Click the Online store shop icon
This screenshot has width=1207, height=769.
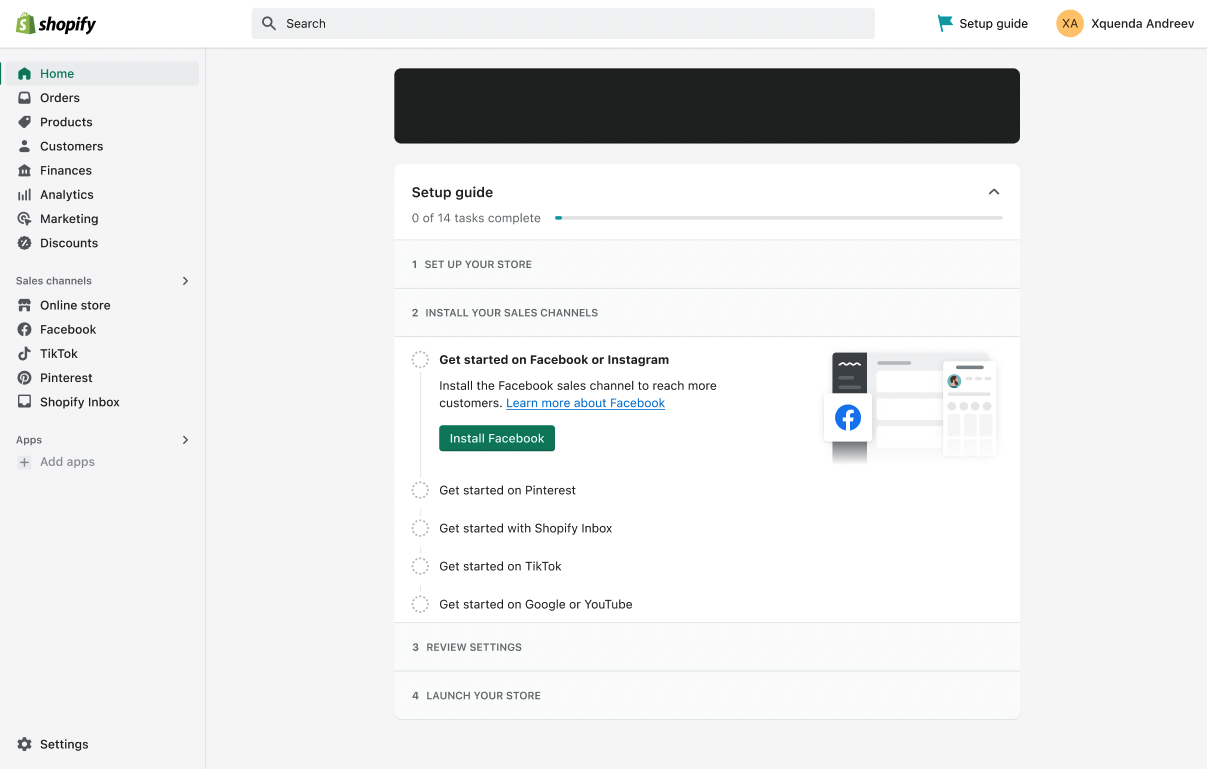pyautogui.click(x=25, y=305)
